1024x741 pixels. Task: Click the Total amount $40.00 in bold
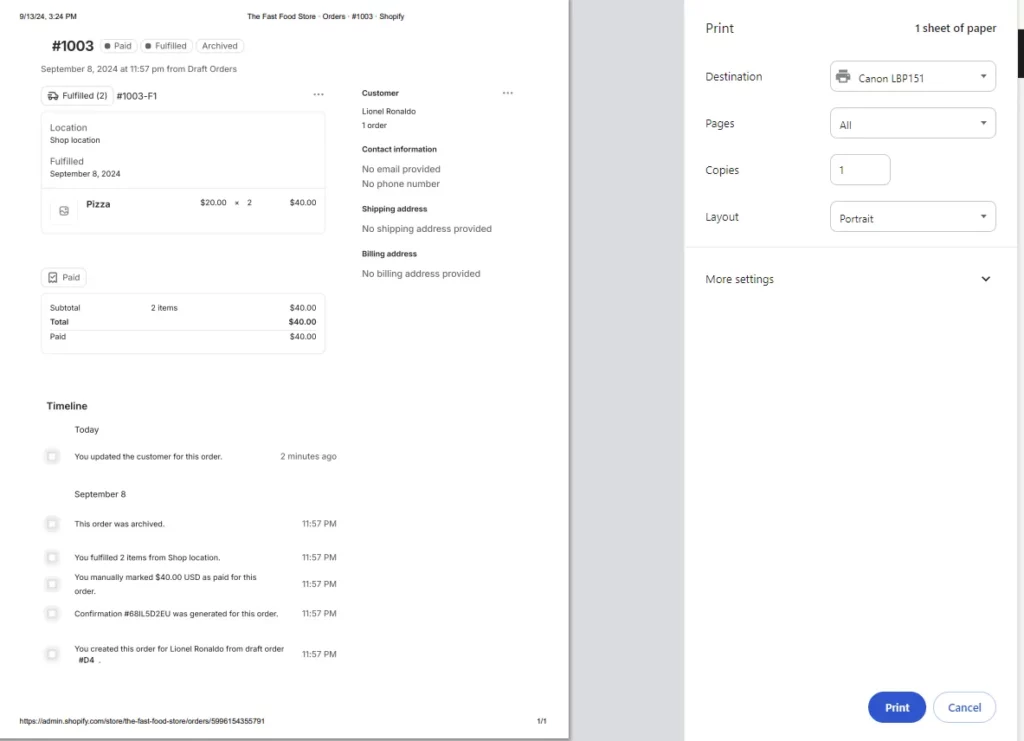(x=302, y=322)
